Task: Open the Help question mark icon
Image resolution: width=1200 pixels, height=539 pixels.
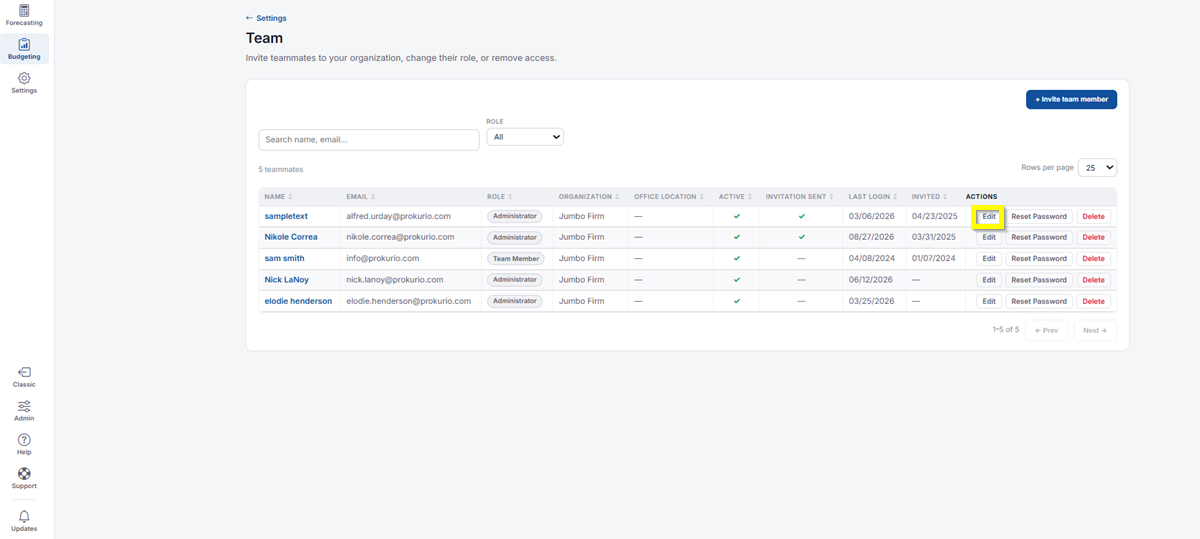Action: point(24,445)
